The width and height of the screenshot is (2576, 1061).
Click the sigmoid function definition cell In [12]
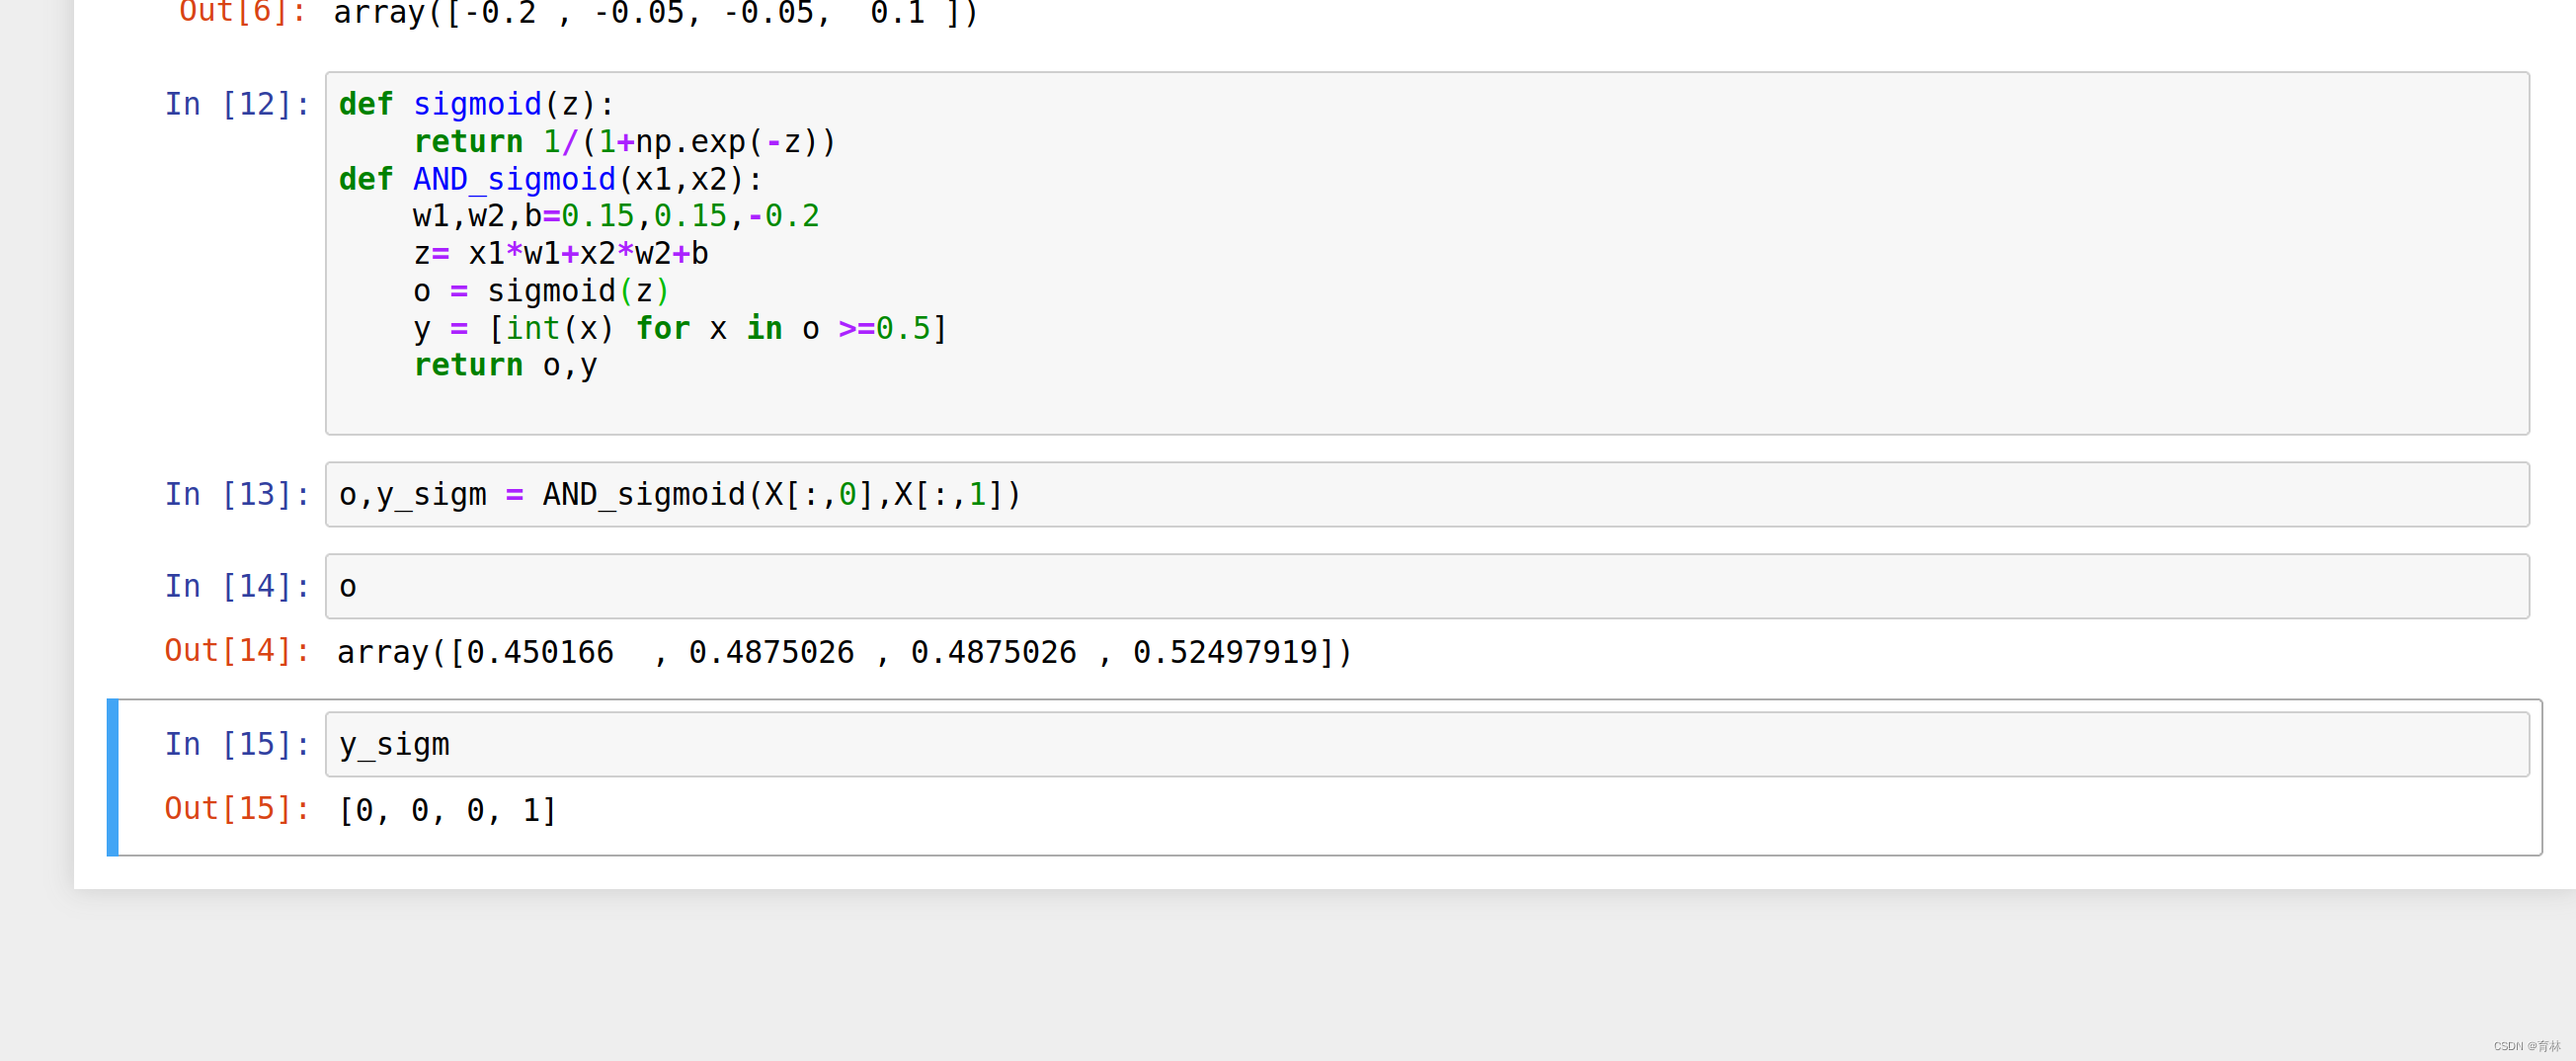[x=1427, y=253]
